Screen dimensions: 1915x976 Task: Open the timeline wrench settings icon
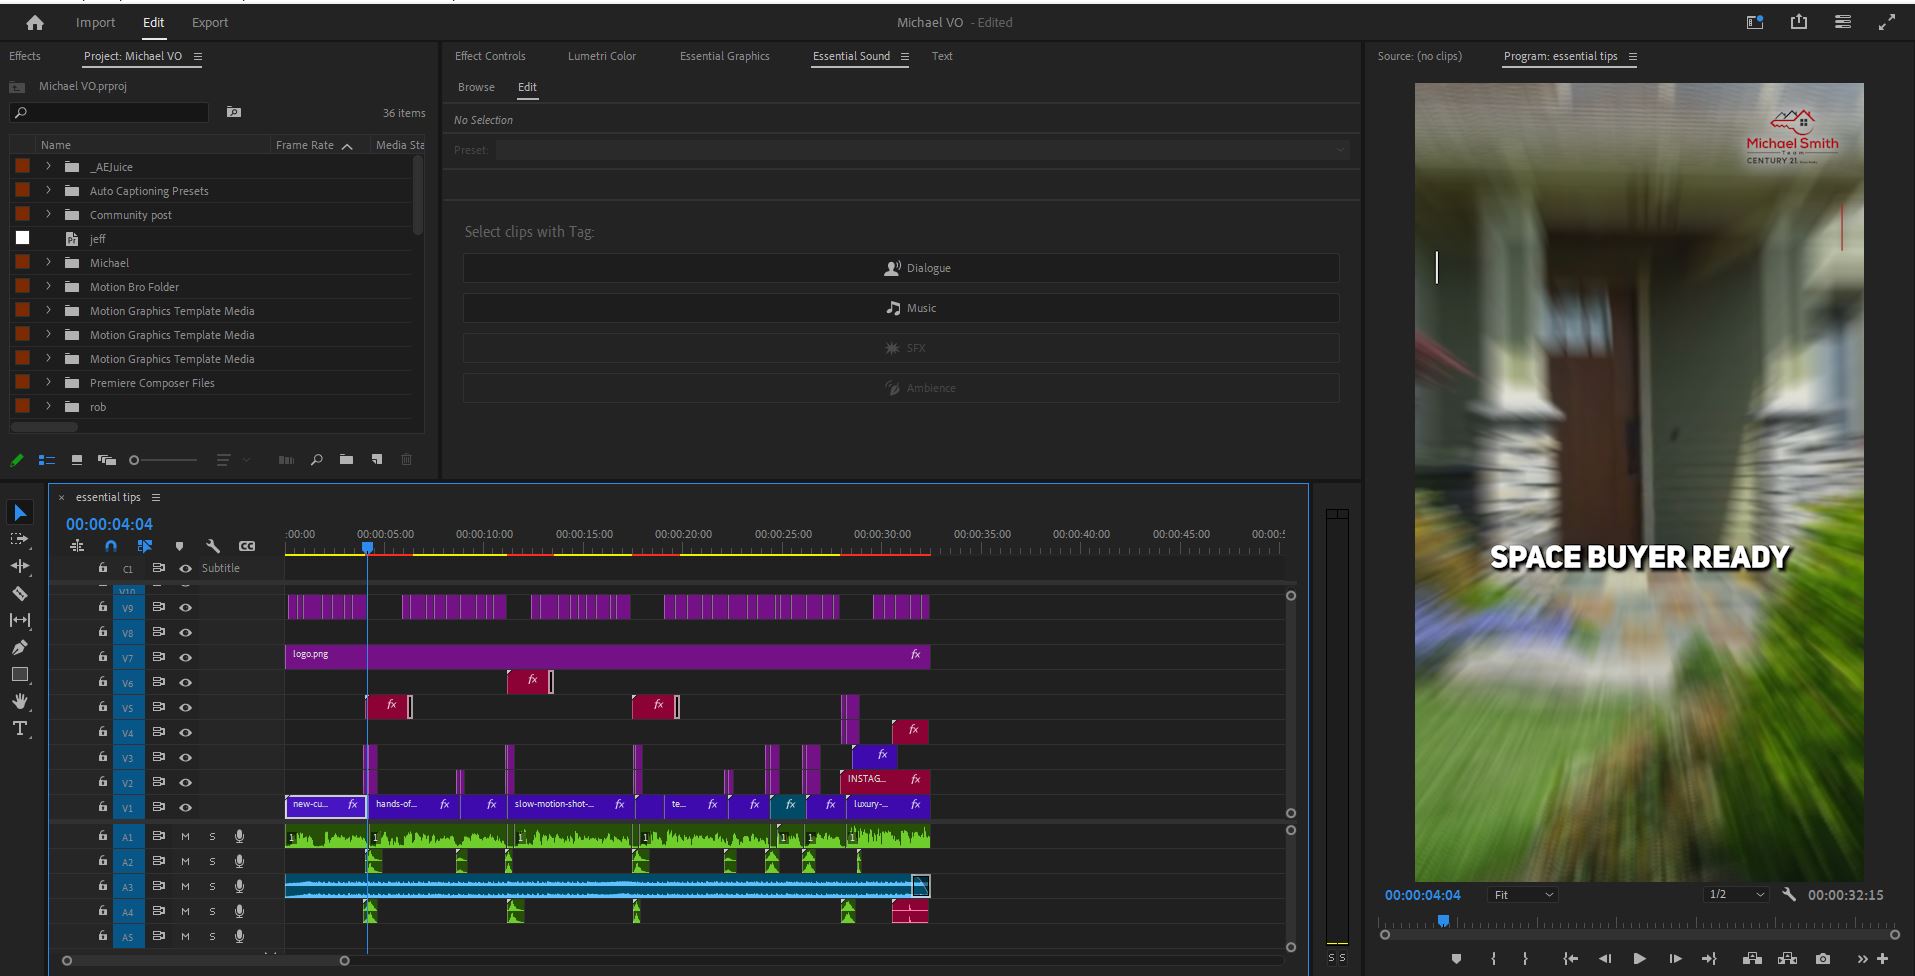212,546
